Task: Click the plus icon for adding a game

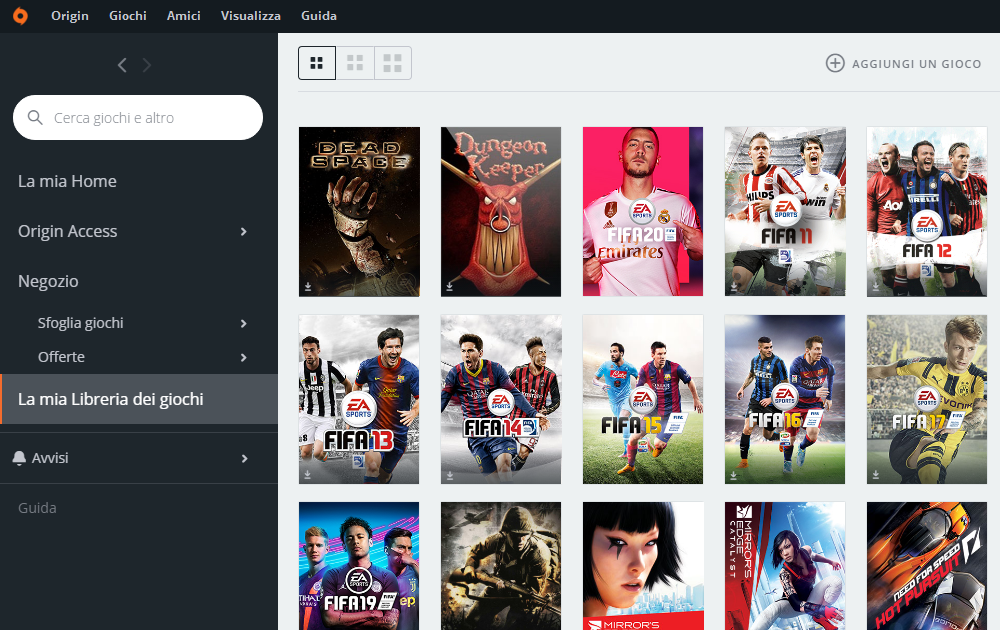Action: point(834,63)
